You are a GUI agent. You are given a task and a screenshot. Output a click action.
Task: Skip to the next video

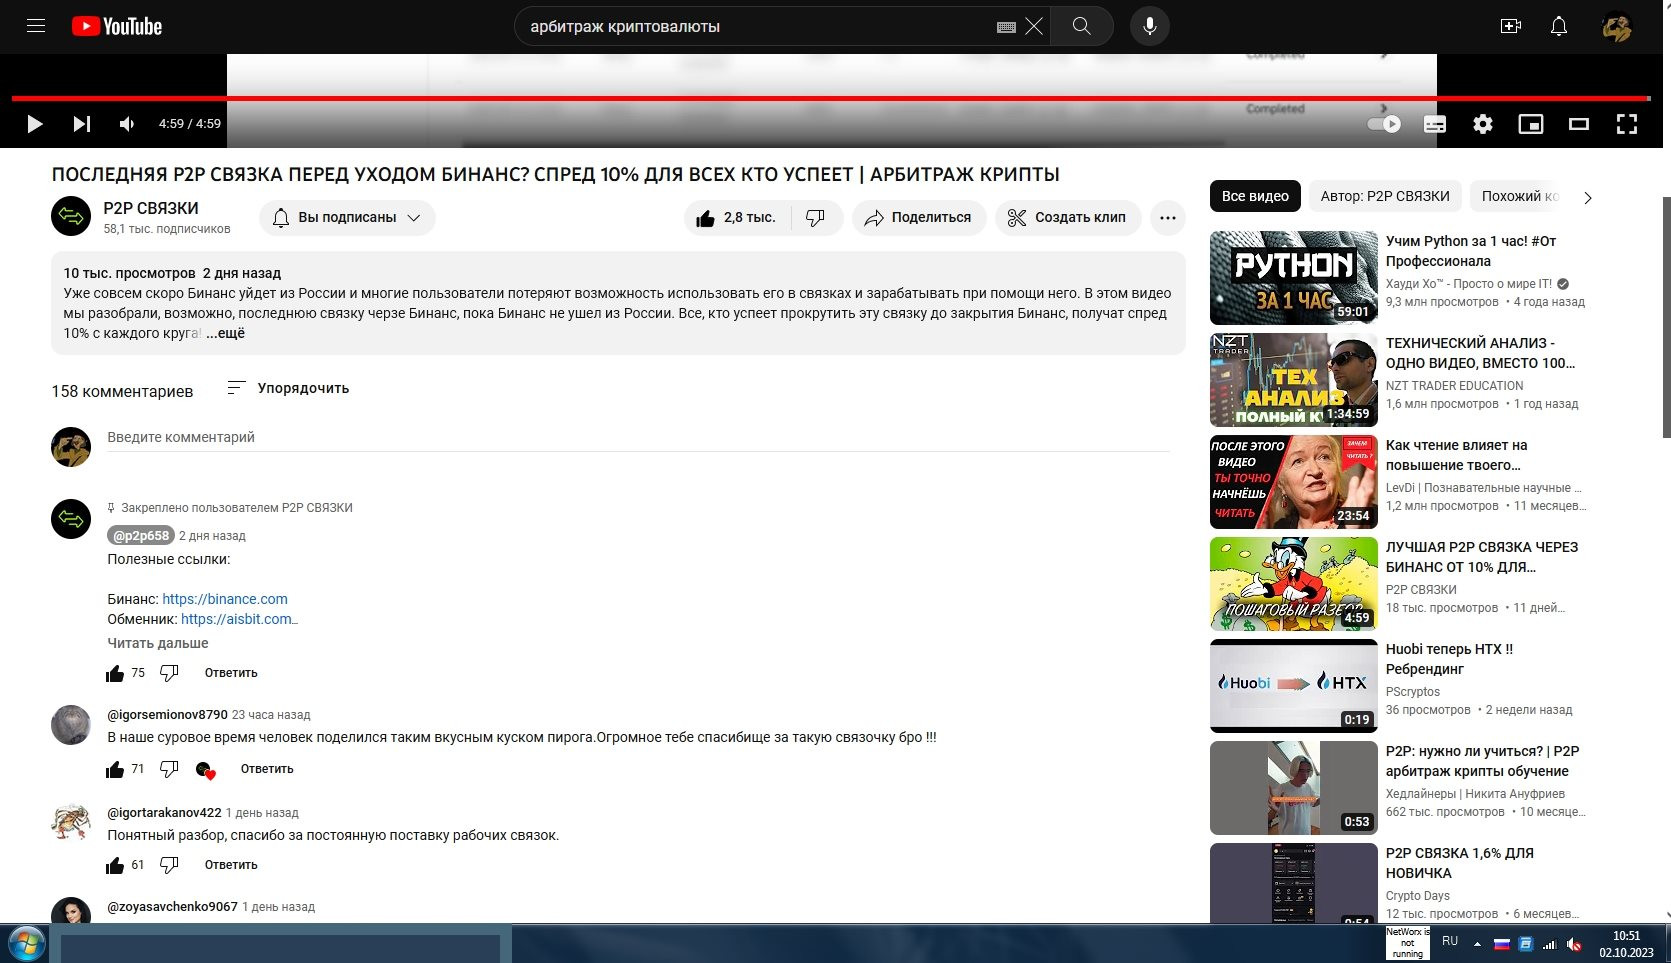pyautogui.click(x=82, y=124)
